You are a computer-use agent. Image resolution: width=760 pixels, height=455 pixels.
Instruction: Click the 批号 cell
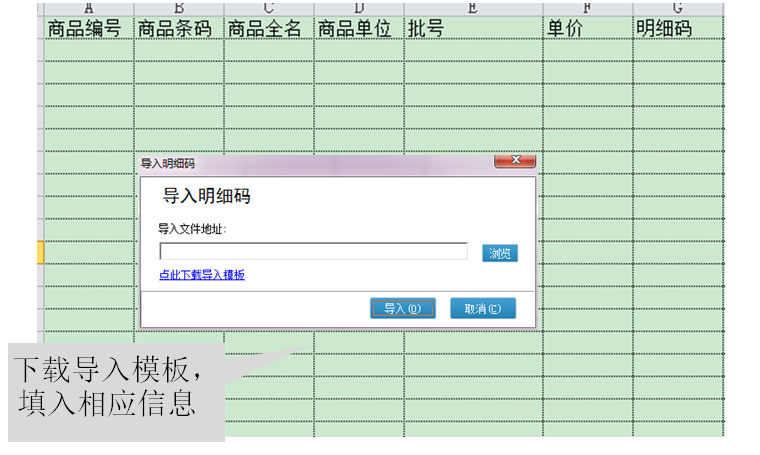473,29
